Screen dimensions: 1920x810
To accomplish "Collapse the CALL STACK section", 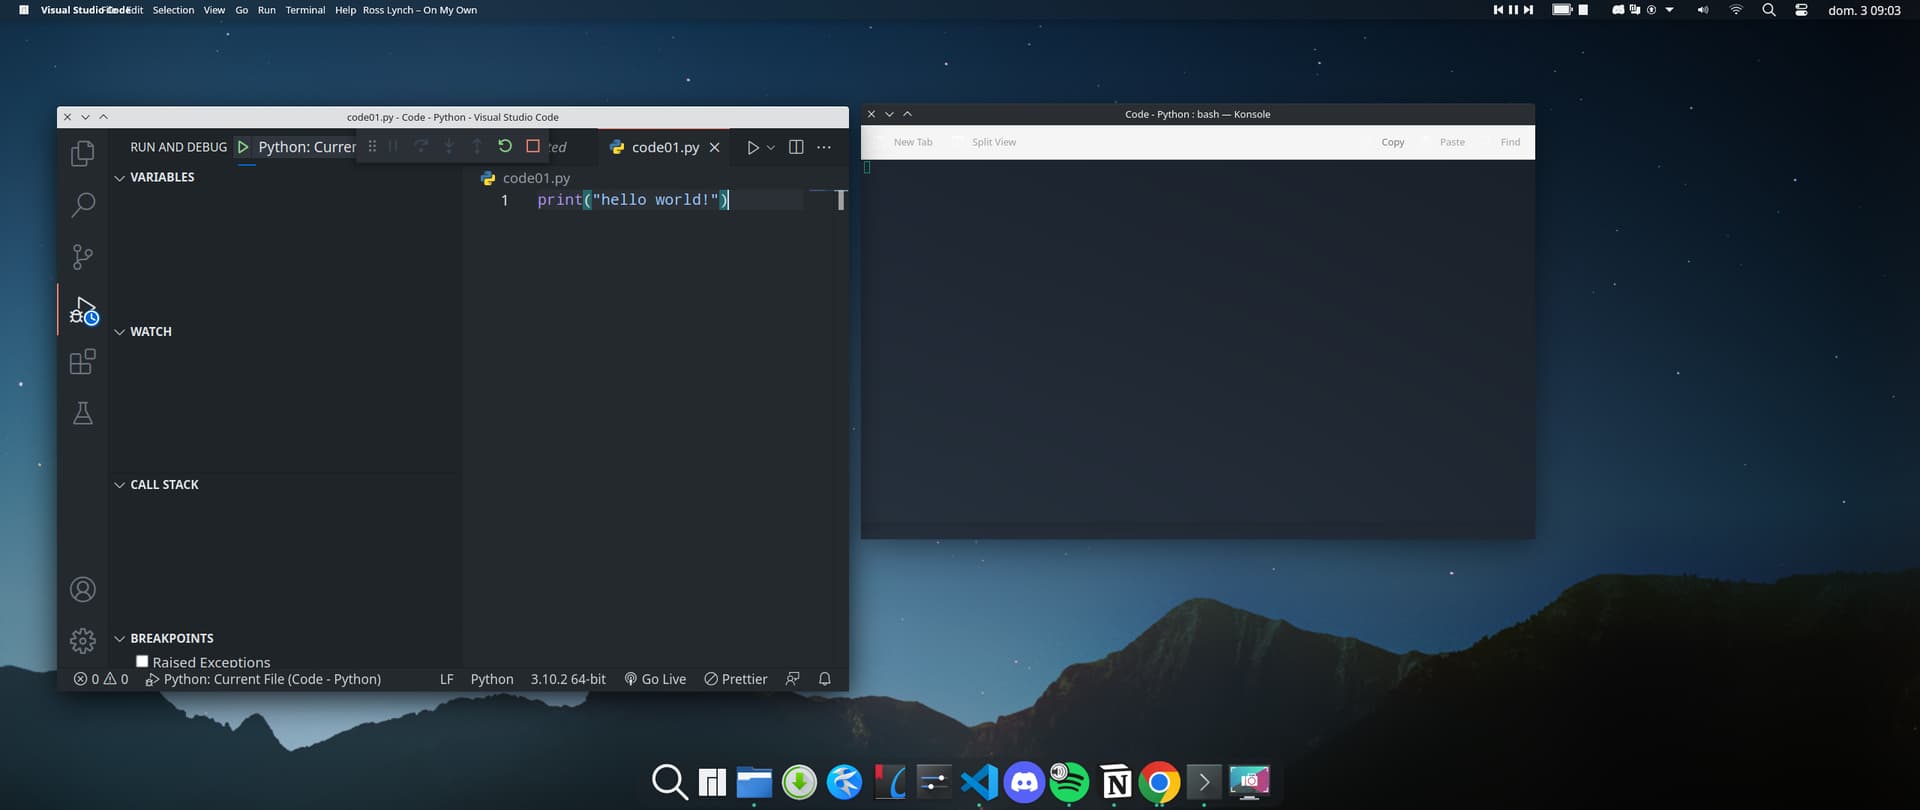I will [120, 485].
